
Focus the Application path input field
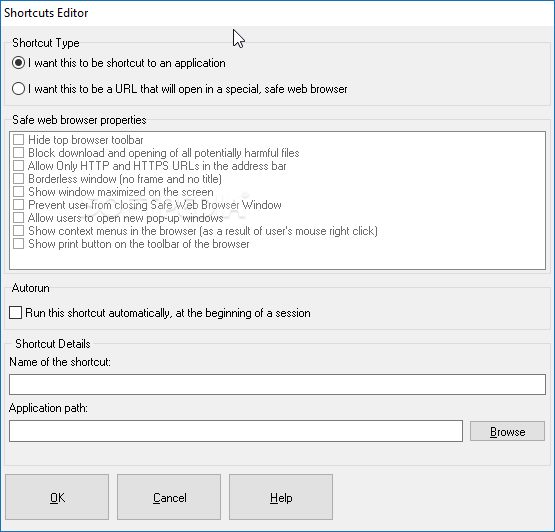[x=236, y=431]
